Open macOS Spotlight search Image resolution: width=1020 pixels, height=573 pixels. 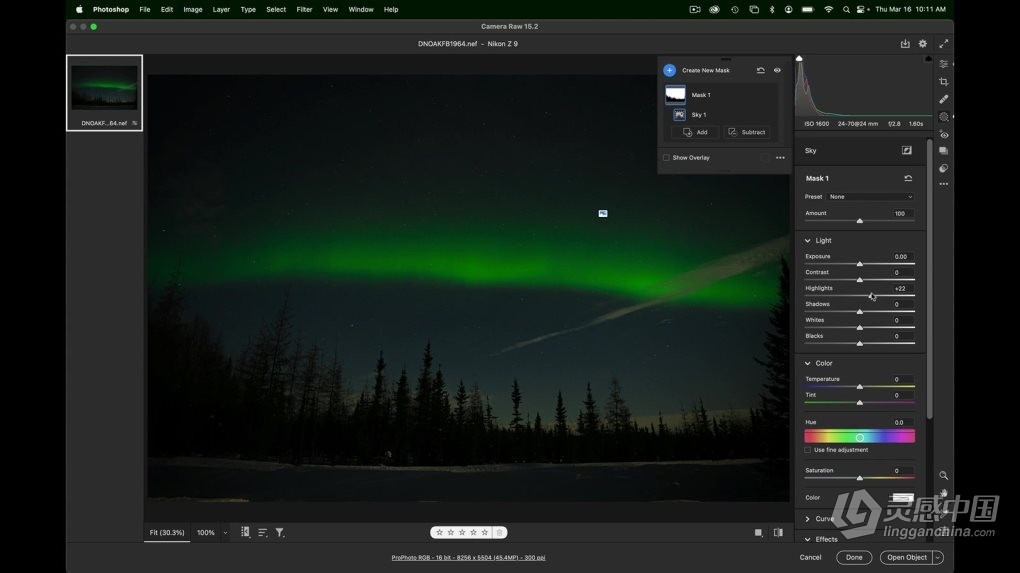tap(846, 10)
